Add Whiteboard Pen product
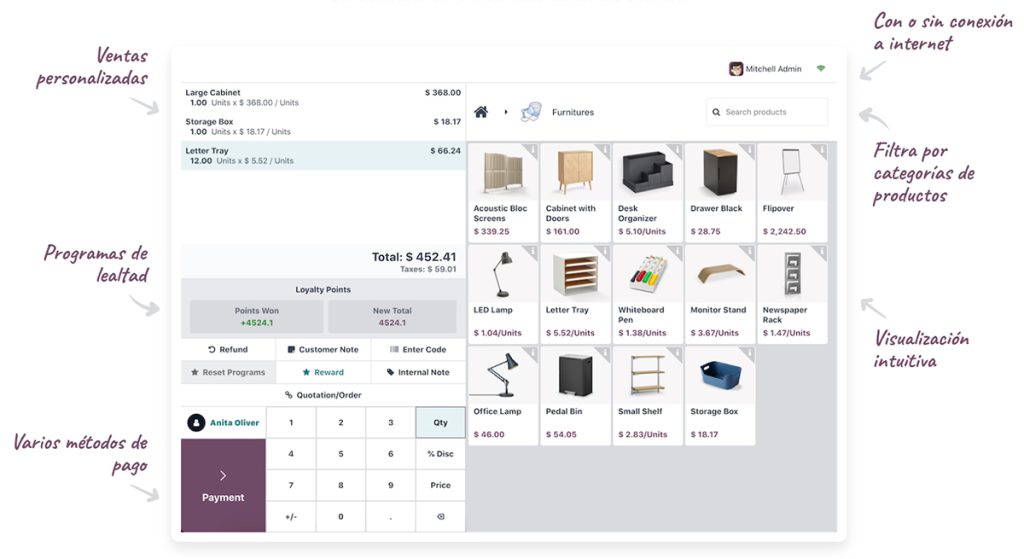 click(x=648, y=294)
